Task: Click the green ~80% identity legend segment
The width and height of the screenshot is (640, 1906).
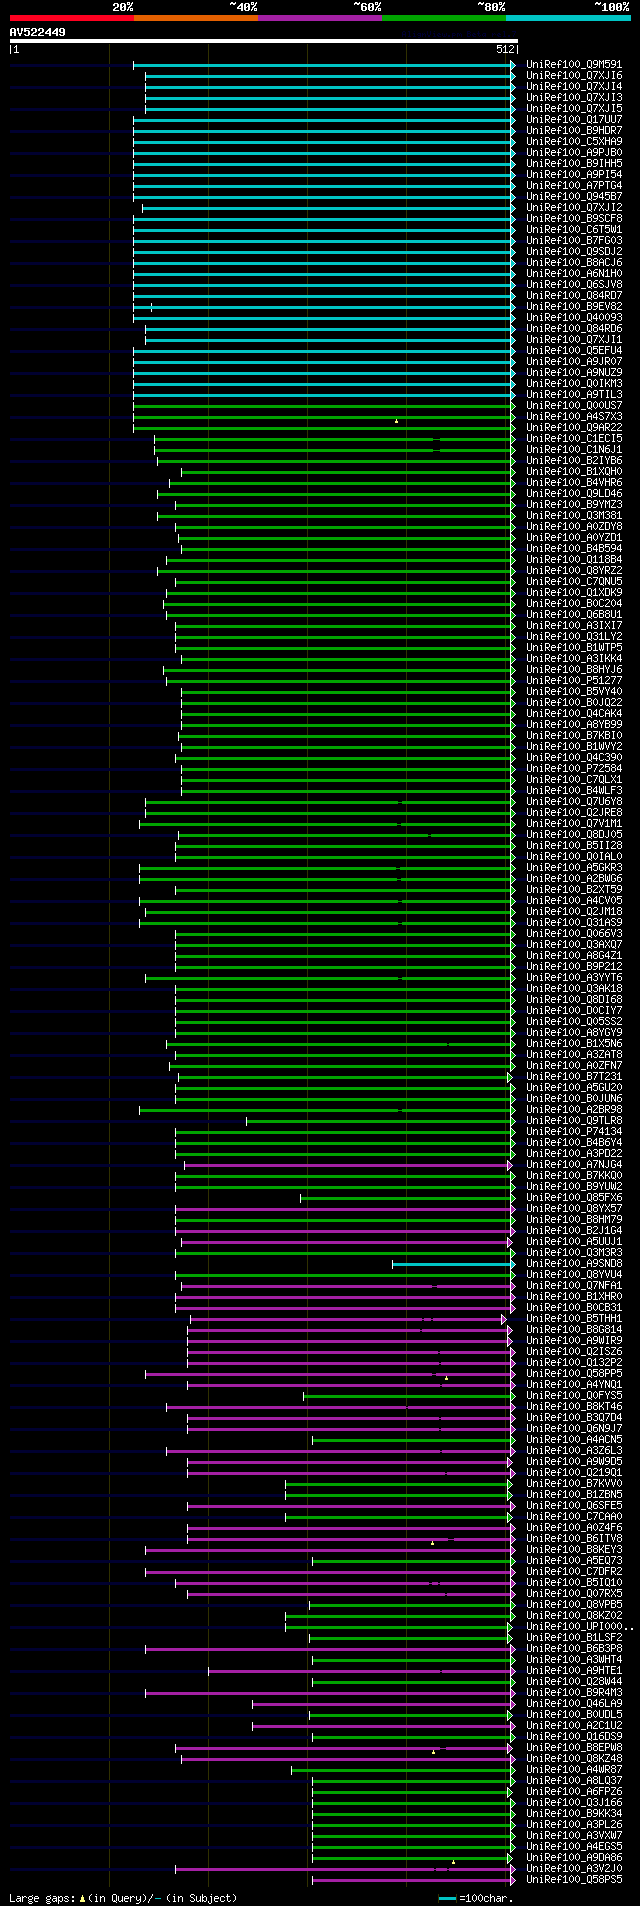Action: pyautogui.click(x=444, y=18)
